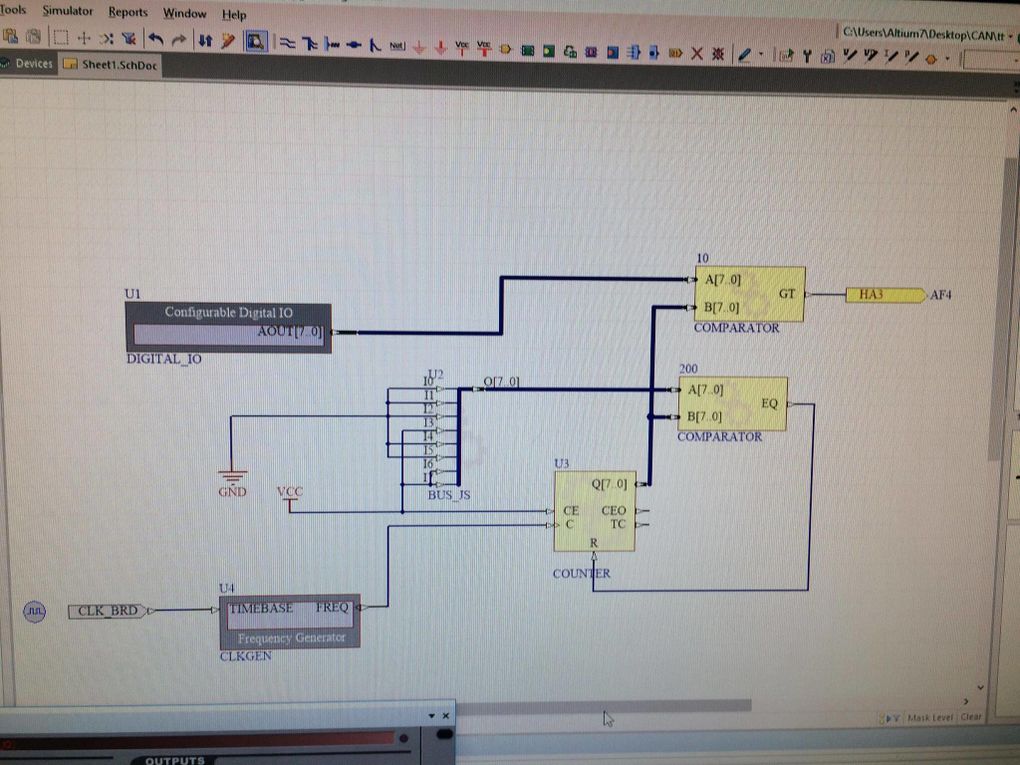Screen dimensions: 1020x765
Task: Open the recent documents path dropdown
Action: [1010, 35]
